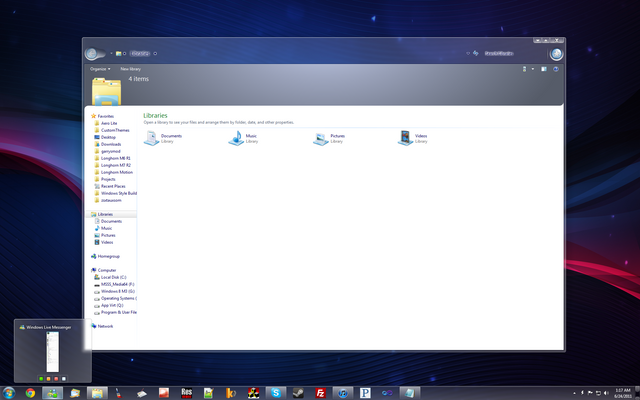Launch Google Chrome from the taskbar
This screenshot has height=400, width=640.
(30, 392)
